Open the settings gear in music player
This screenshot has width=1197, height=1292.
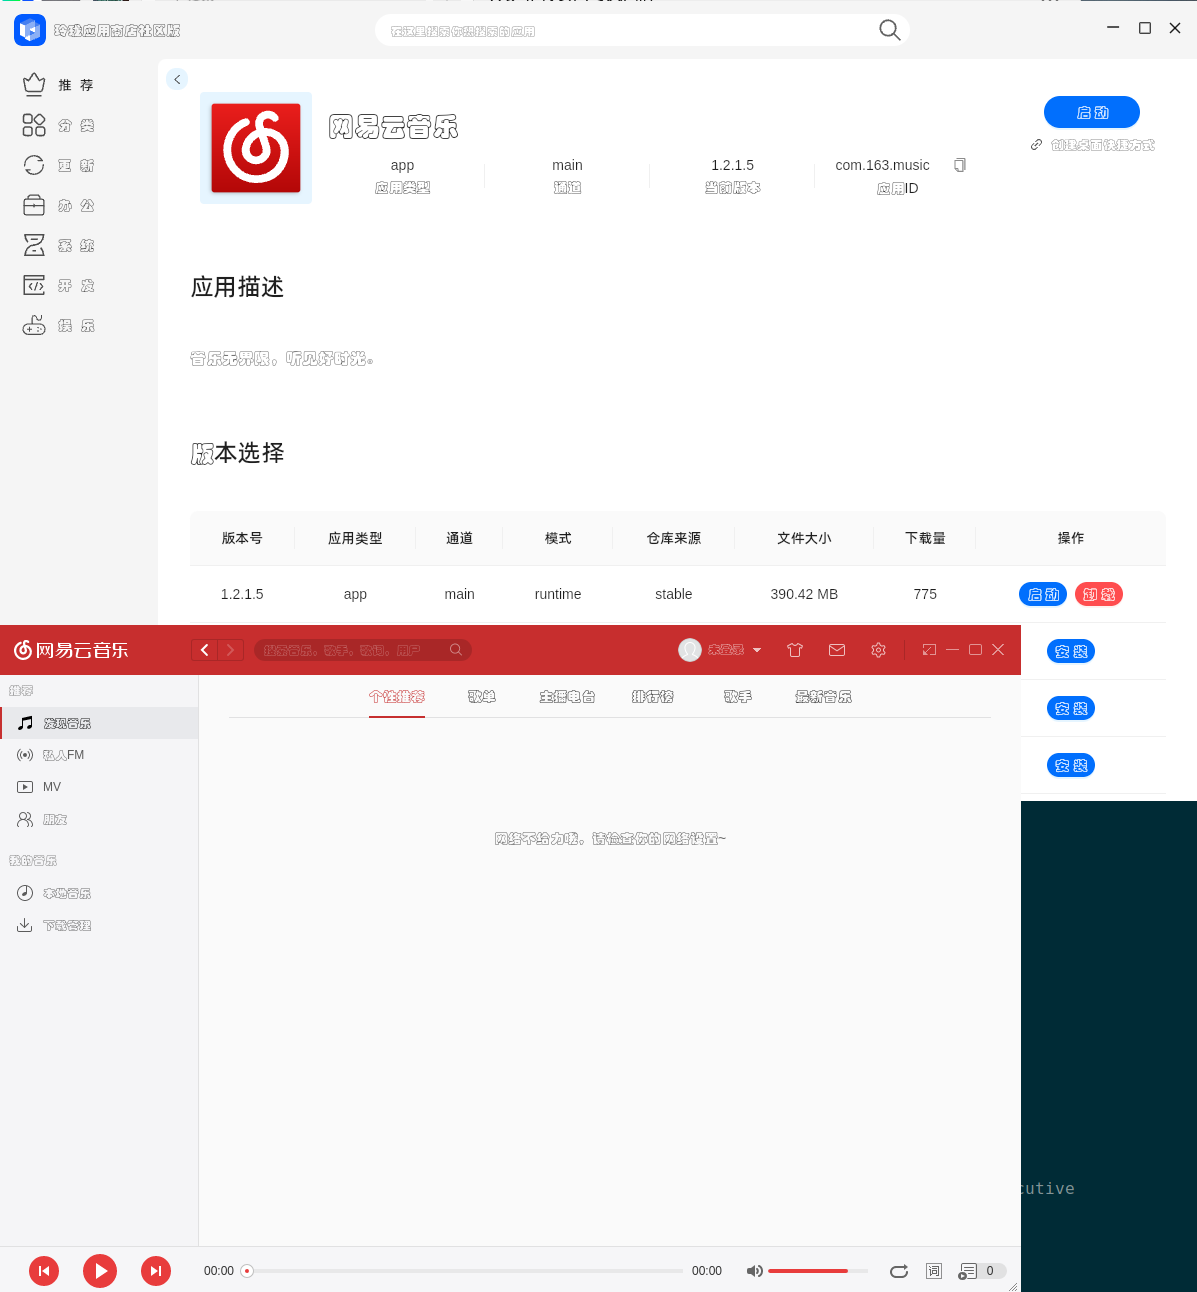click(x=878, y=650)
